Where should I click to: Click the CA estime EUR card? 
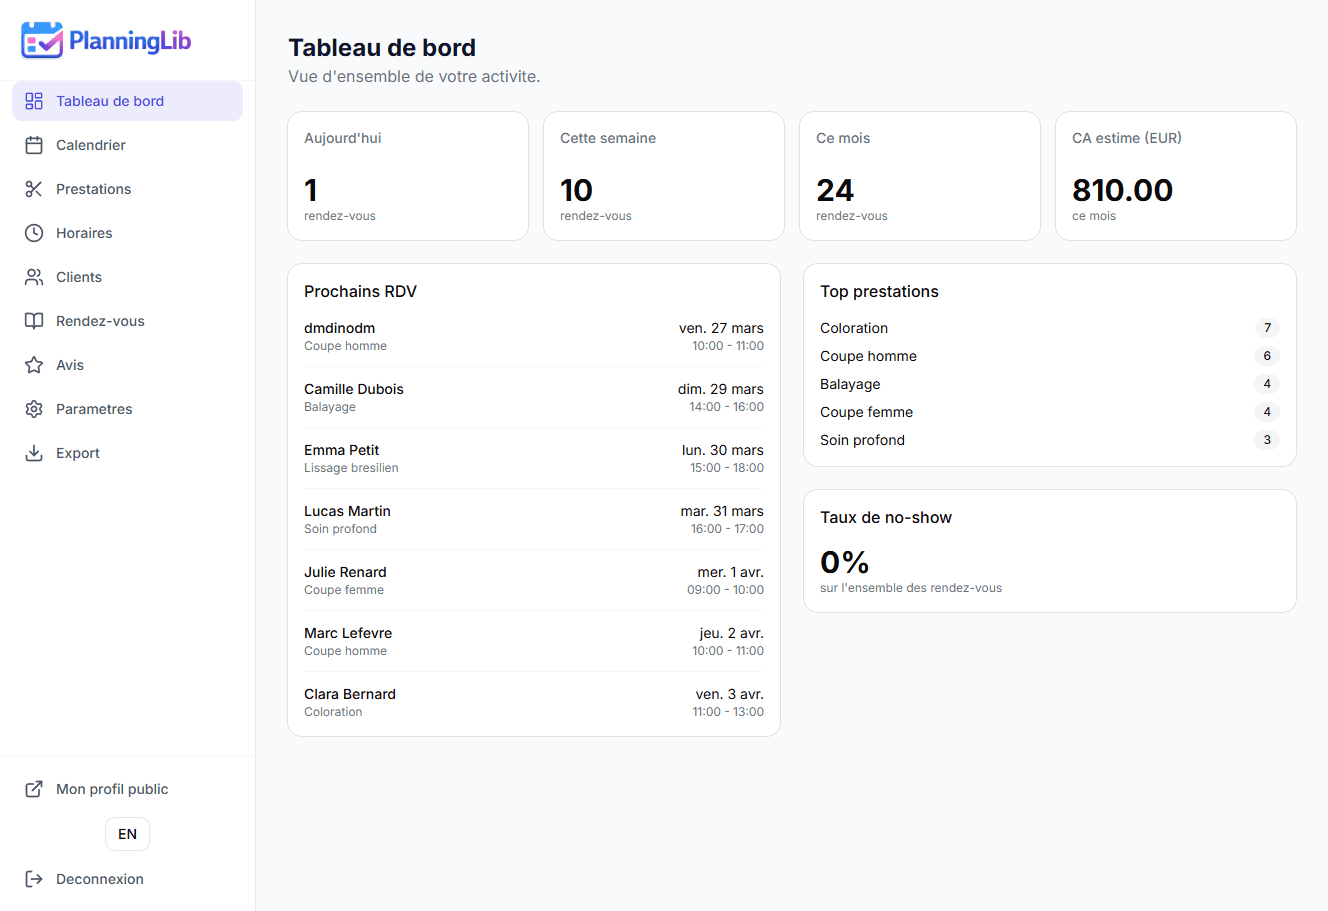pos(1175,176)
